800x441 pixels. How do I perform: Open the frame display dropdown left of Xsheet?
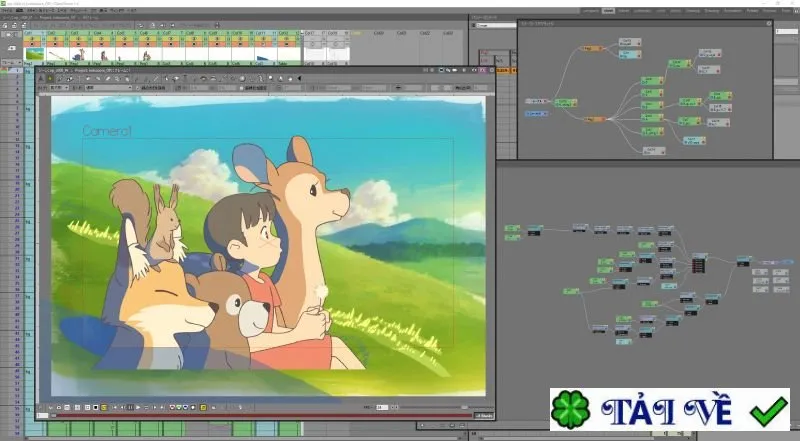pos(12,62)
